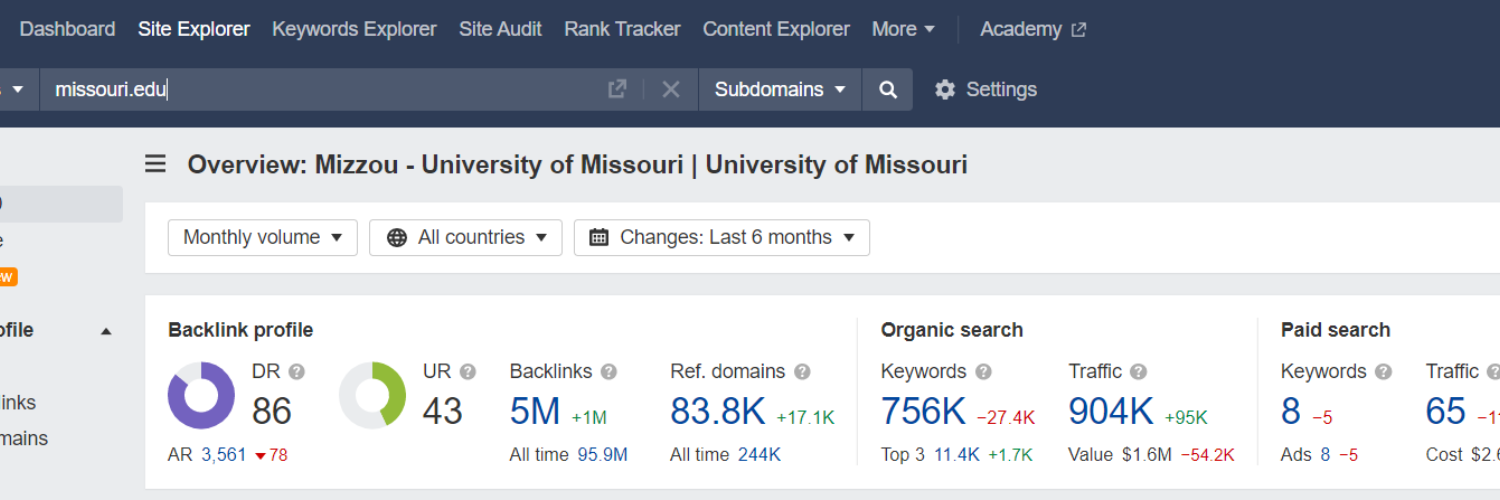Go to Keywords Explorer tab
The image size is (1500, 500).
(354, 30)
